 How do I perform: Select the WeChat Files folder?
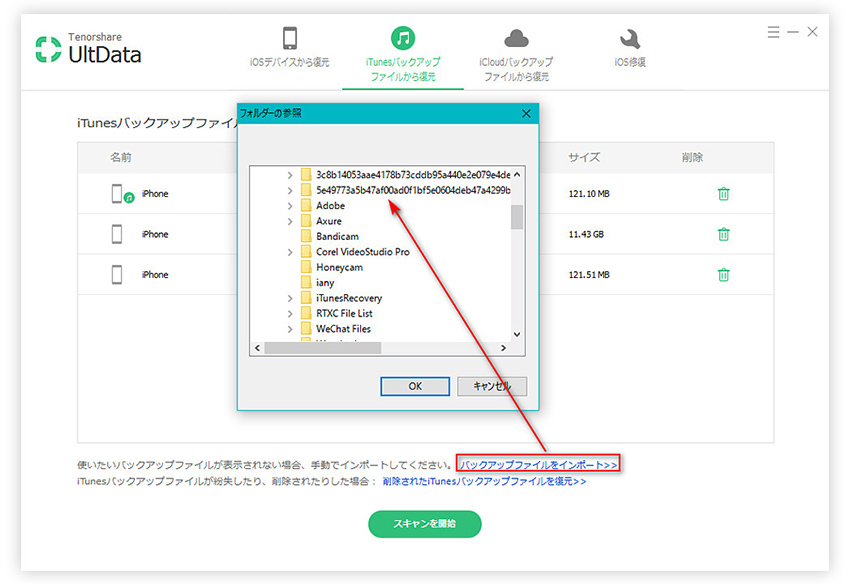[336, 329]
